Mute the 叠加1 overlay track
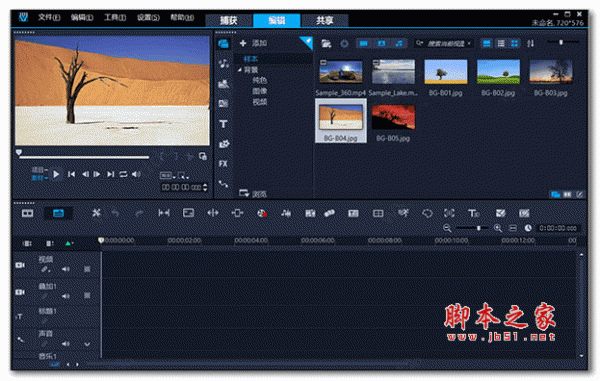The width and height of the screenshot is (600, 381). tap(66, 296)
